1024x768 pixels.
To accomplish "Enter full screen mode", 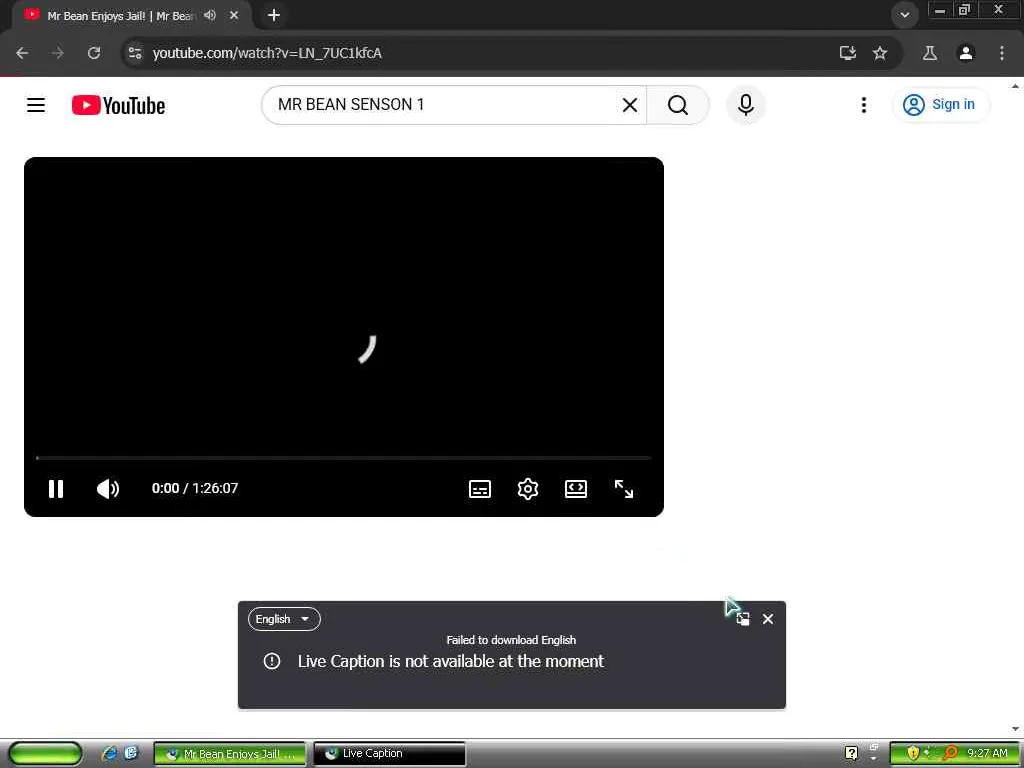I will coord(624,488).
